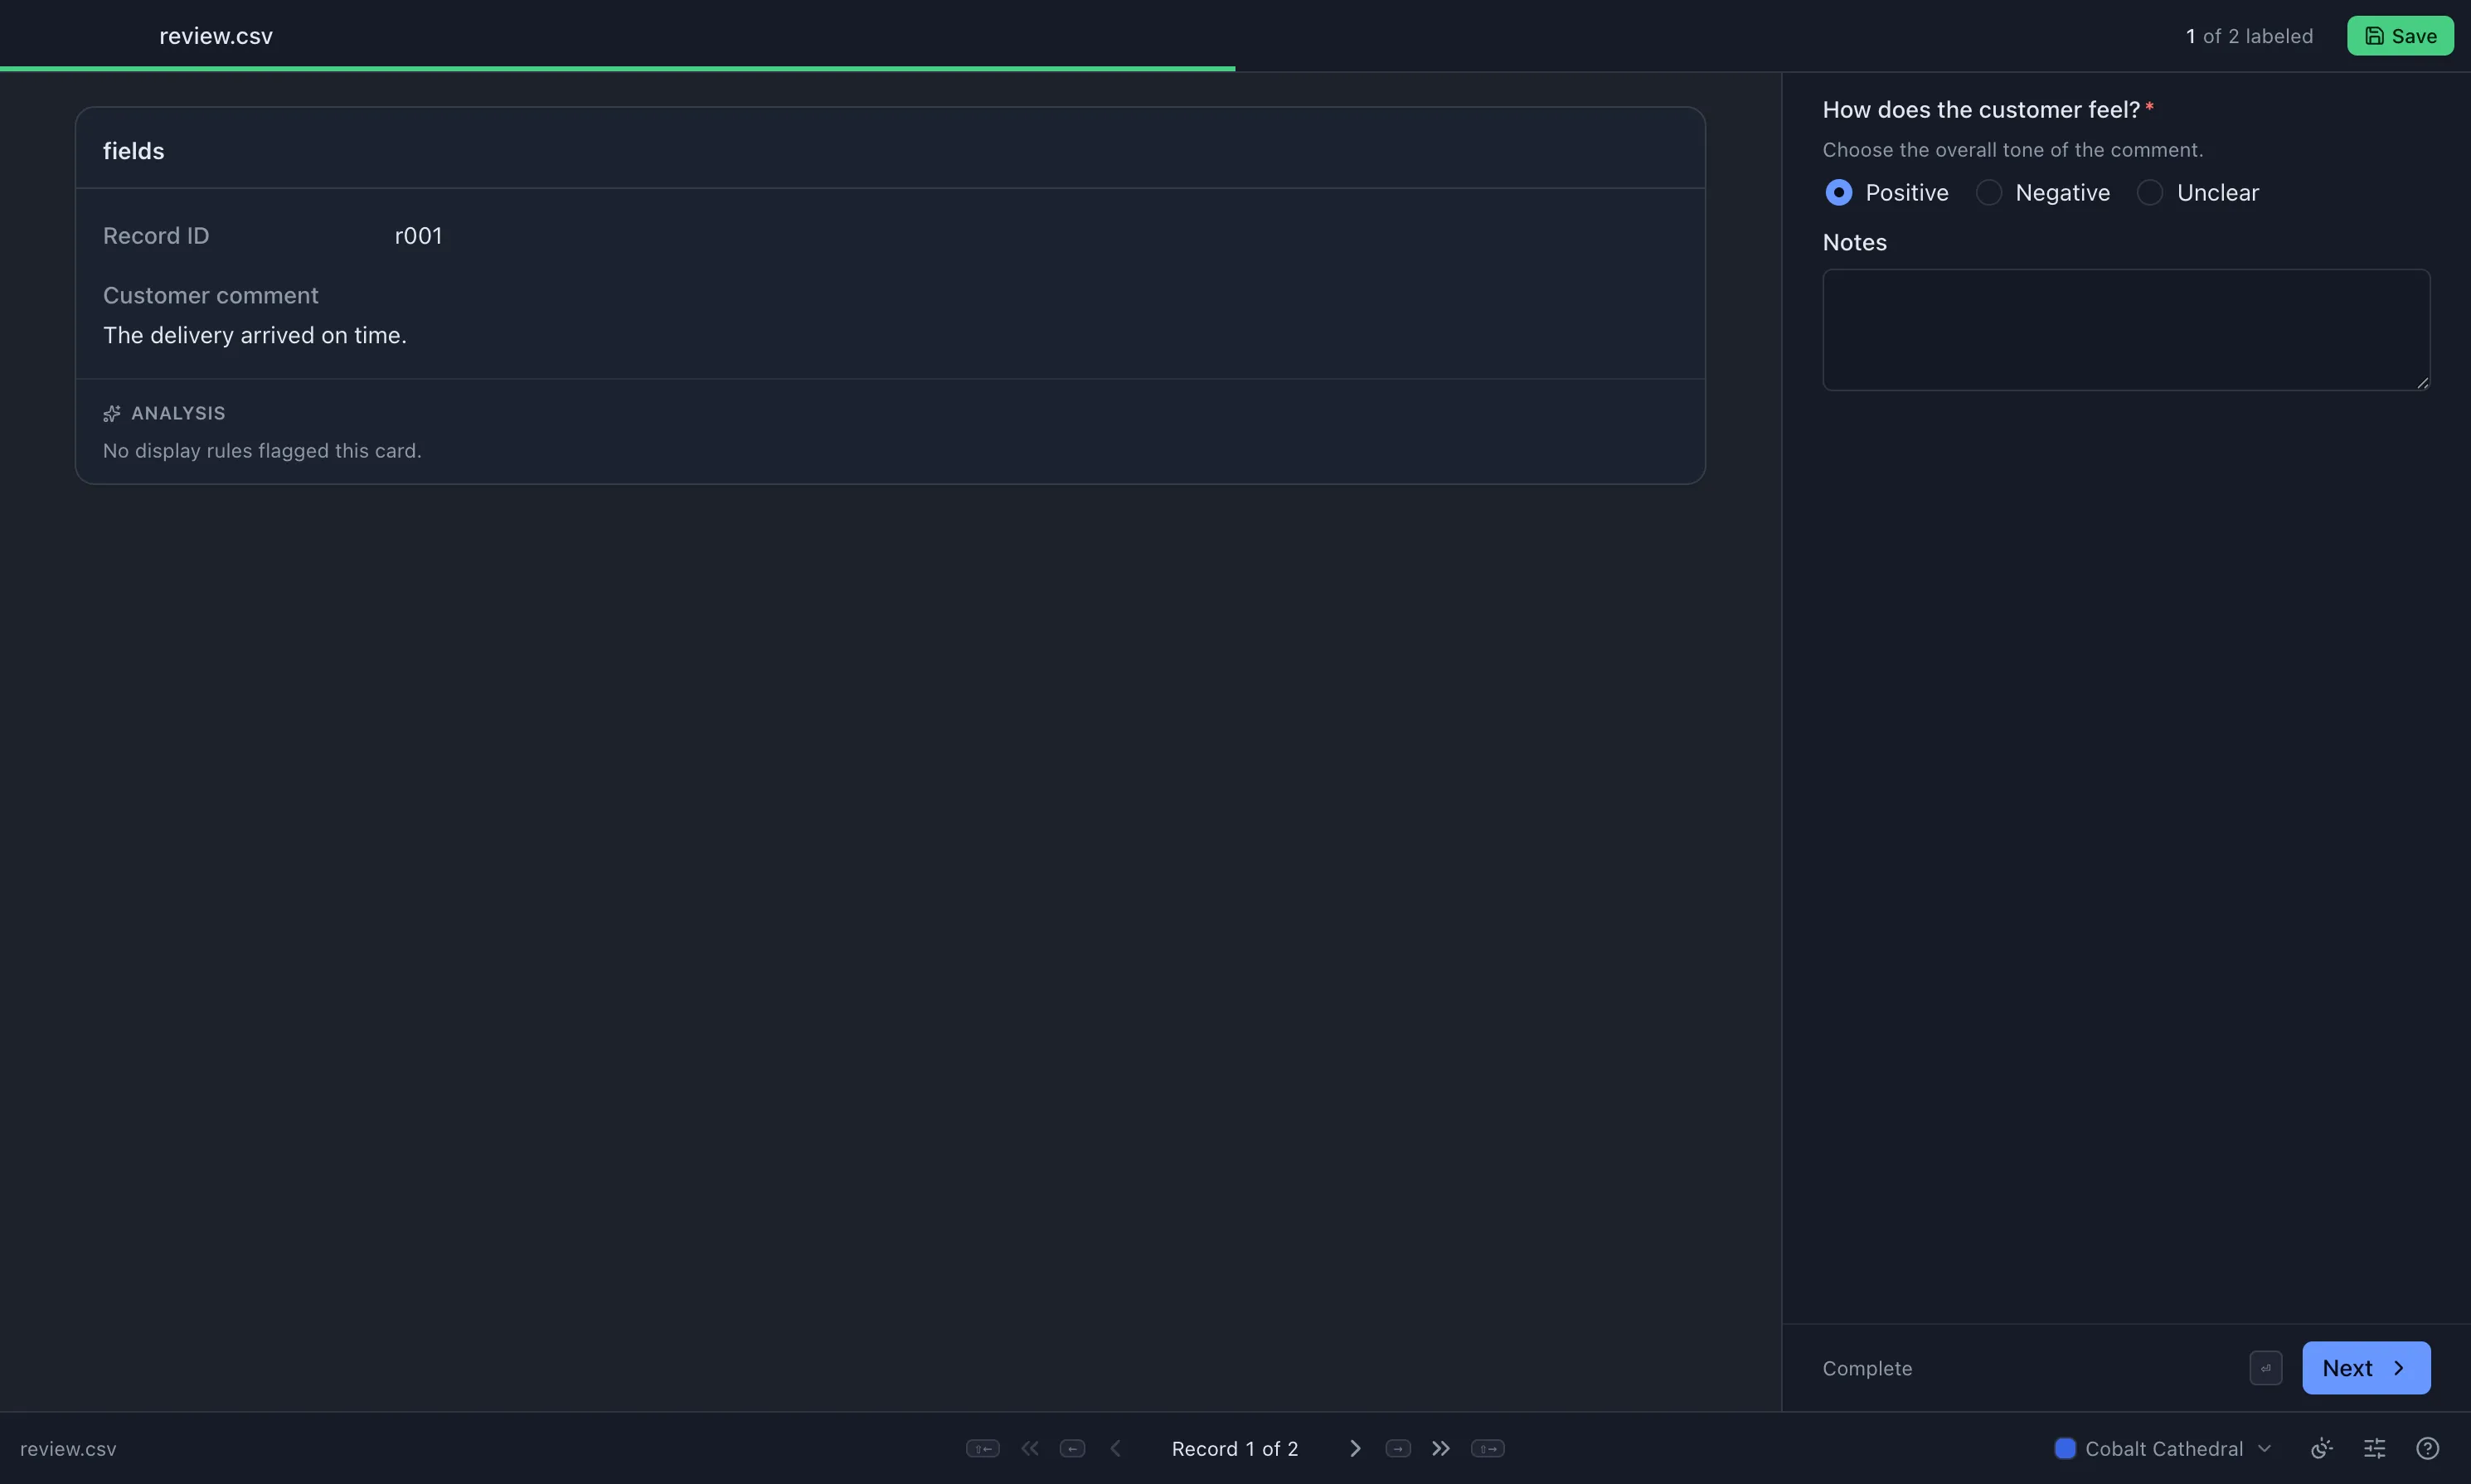The image size is (2471, 1484).
Task: Click the Cobalt blue color swatch
Action: pos(2064,1448)
